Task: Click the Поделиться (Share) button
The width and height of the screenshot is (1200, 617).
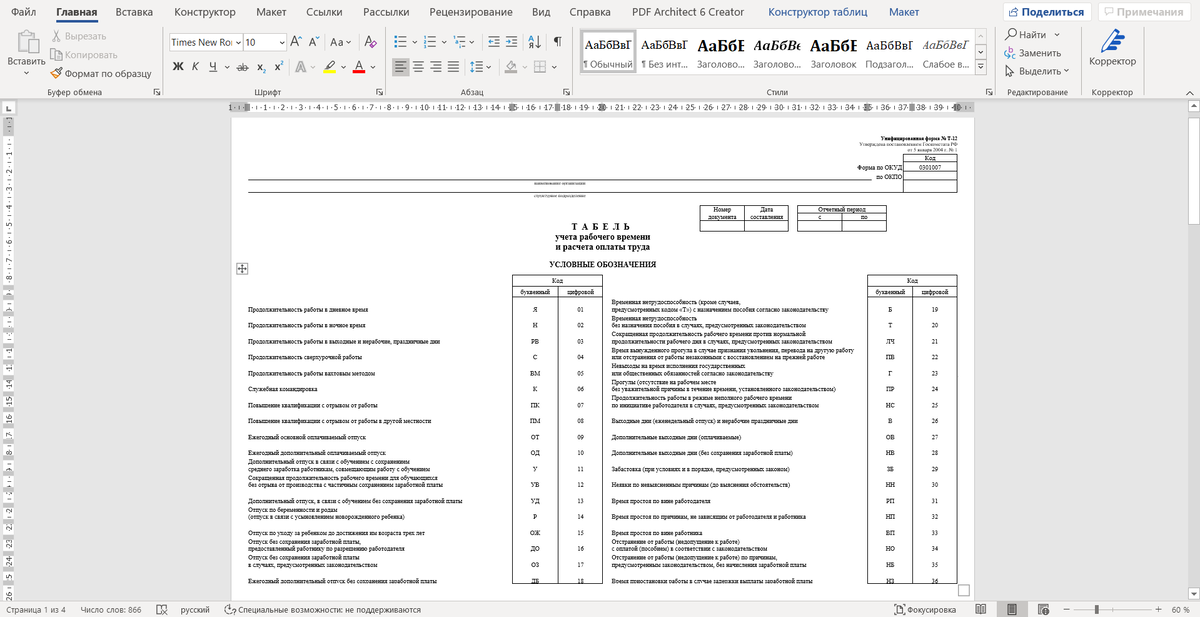Action: click(1046, 12)
